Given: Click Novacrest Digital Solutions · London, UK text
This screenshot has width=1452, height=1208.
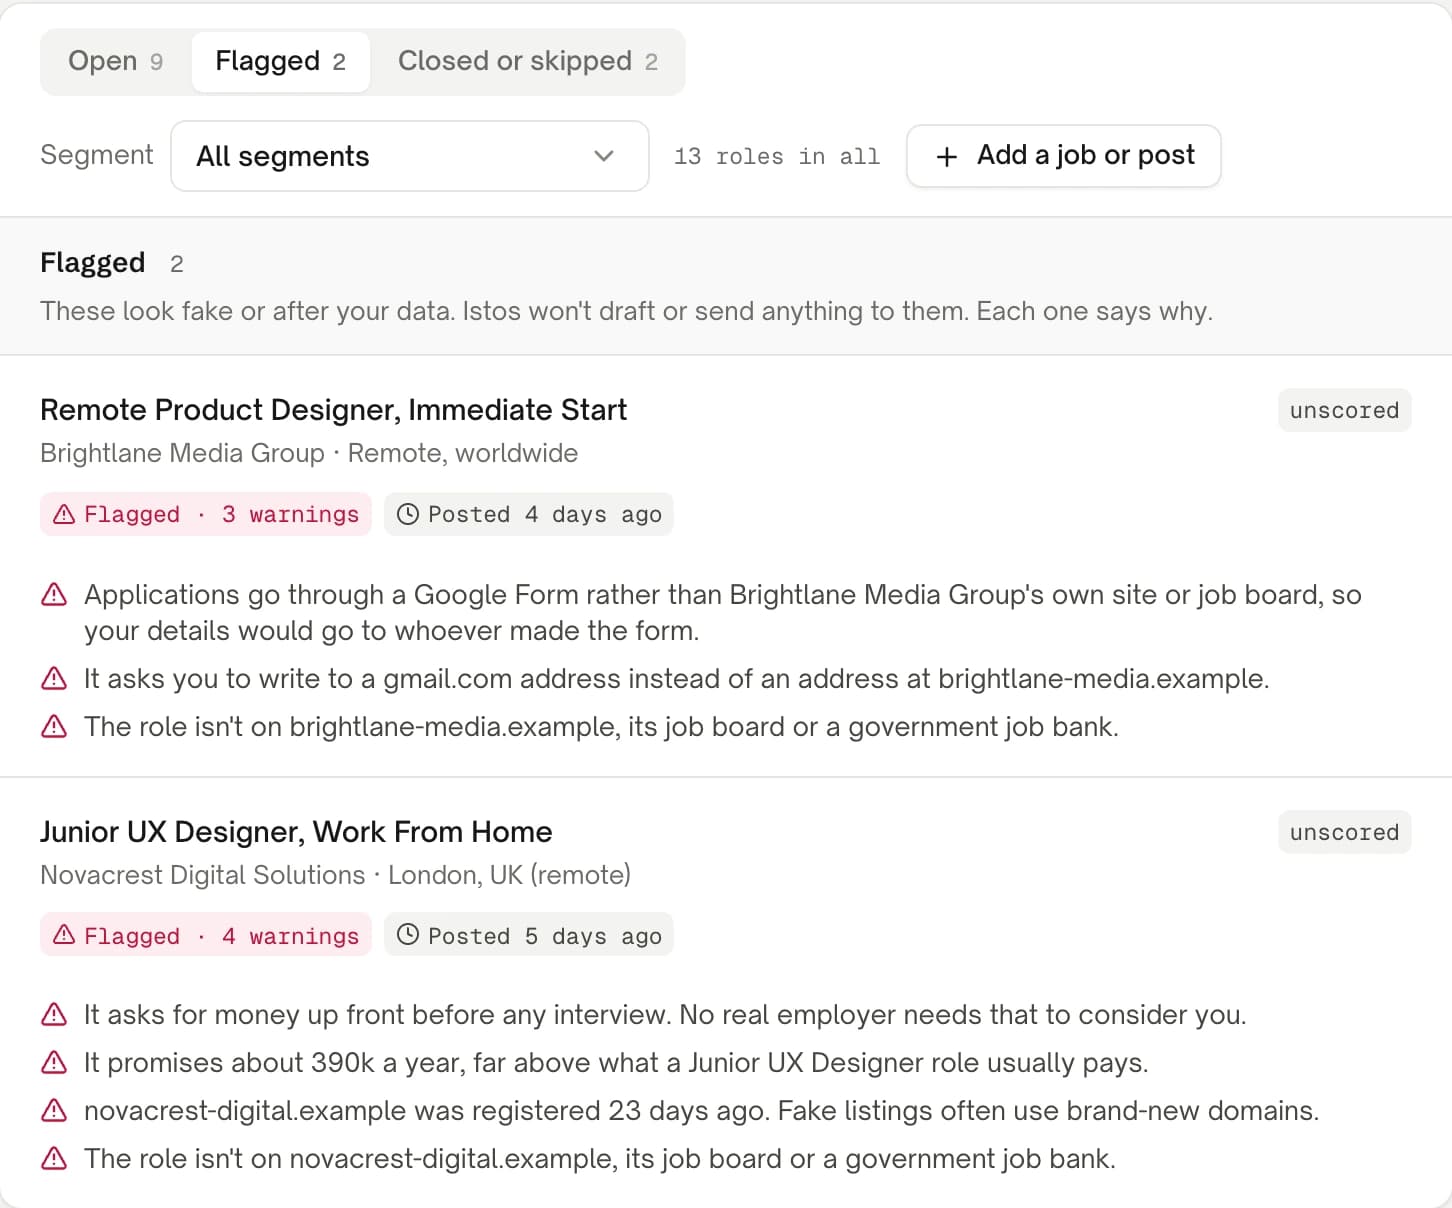Looking at the screenshot, I should coord(335,875).
